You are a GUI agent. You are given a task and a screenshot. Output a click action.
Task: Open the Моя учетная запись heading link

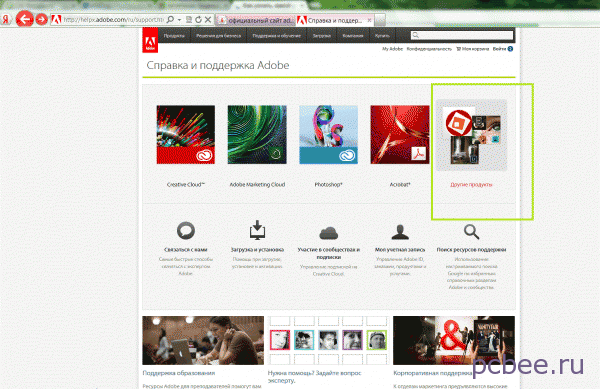400,249
